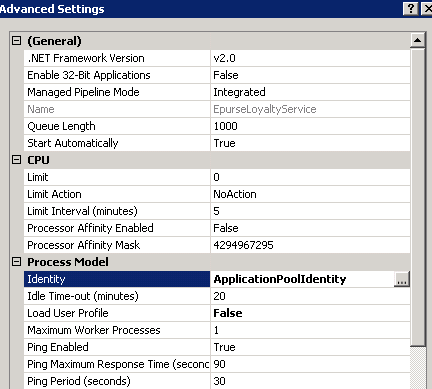Click the vertical scrollbar thumb
432x389 pixels.
(418, 197)
